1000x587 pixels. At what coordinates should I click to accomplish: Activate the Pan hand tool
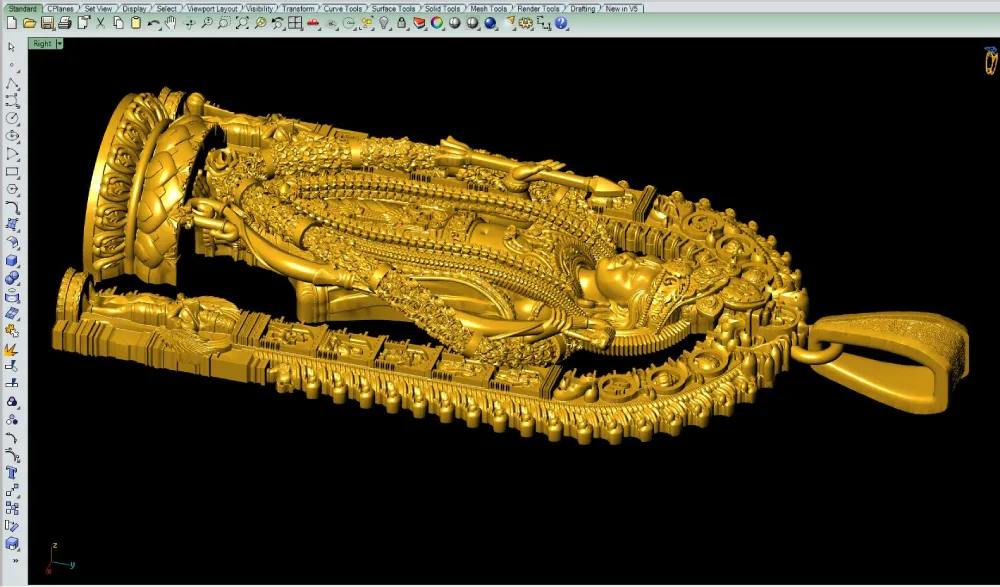[x=171, y=23]
